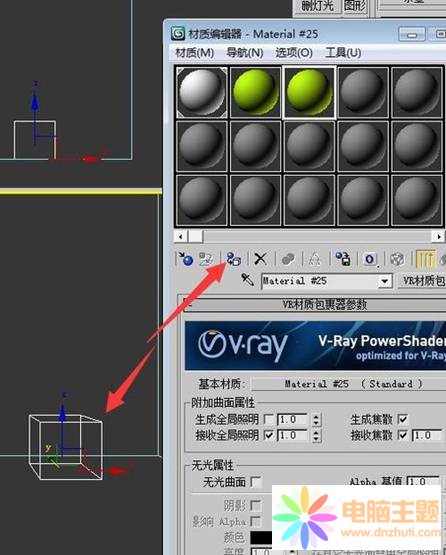The image size is (446, 555).
Task: Click the 接收焦散 value field
Action: (427, 435)
